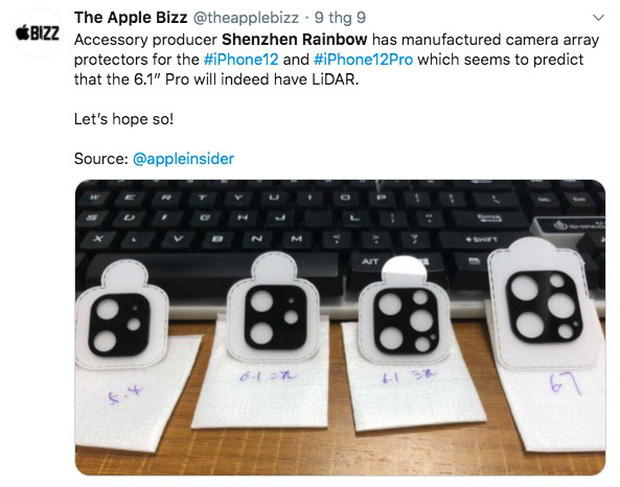Click the second 6.1 triple-lens protector in photo
This screenshot has height=487, width=620.
[x=404, y=314]
